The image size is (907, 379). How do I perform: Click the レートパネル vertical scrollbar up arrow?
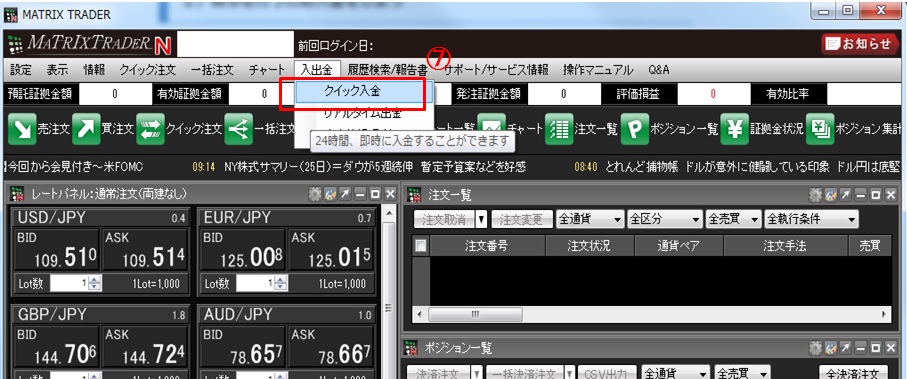coord(388,215)
